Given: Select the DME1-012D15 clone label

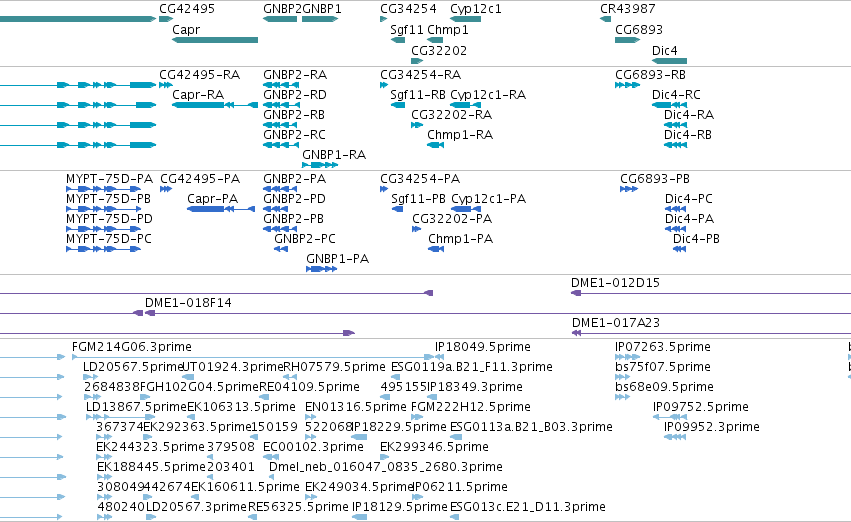Looking at the screenshot, I should (615, 283).
